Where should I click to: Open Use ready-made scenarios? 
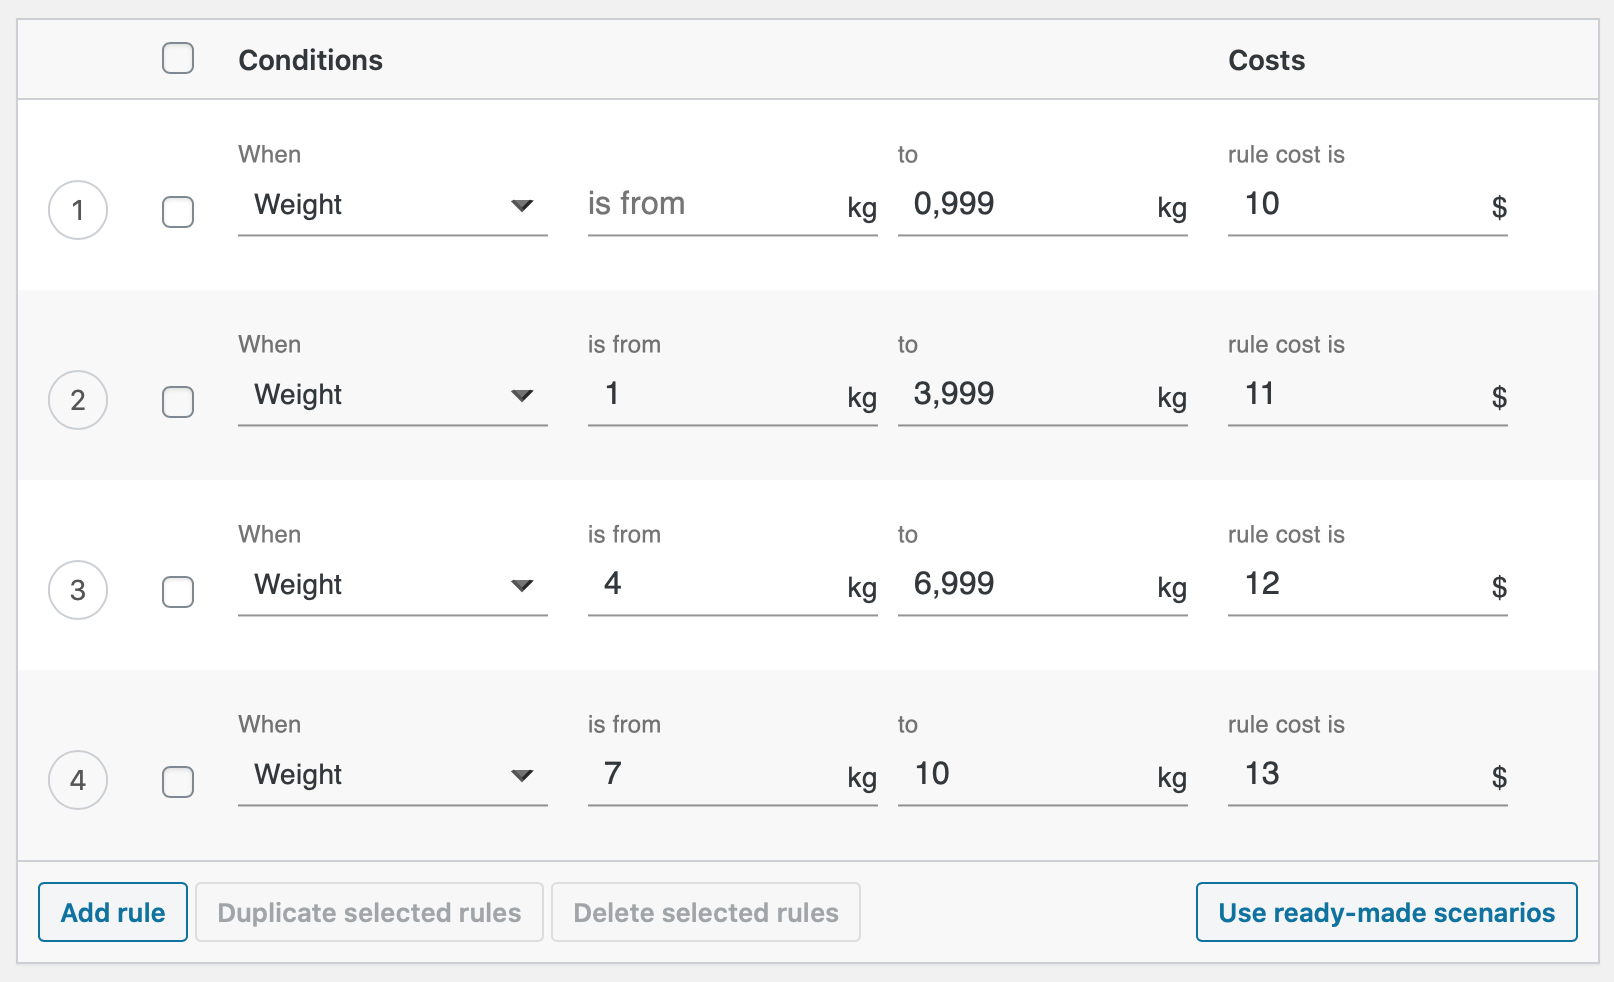tap(1386, 912)
